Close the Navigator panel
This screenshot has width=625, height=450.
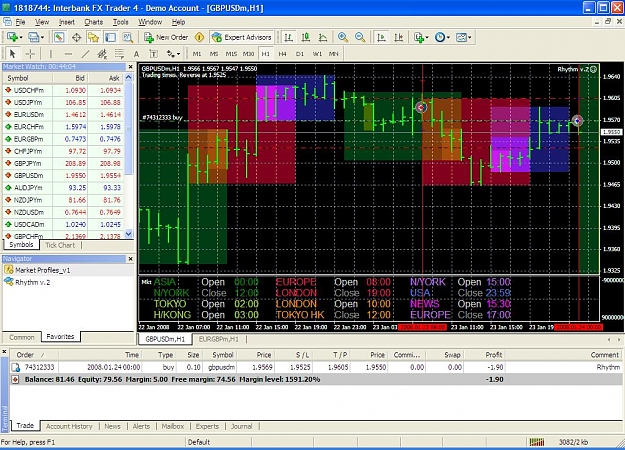click(x=130, y=259)
